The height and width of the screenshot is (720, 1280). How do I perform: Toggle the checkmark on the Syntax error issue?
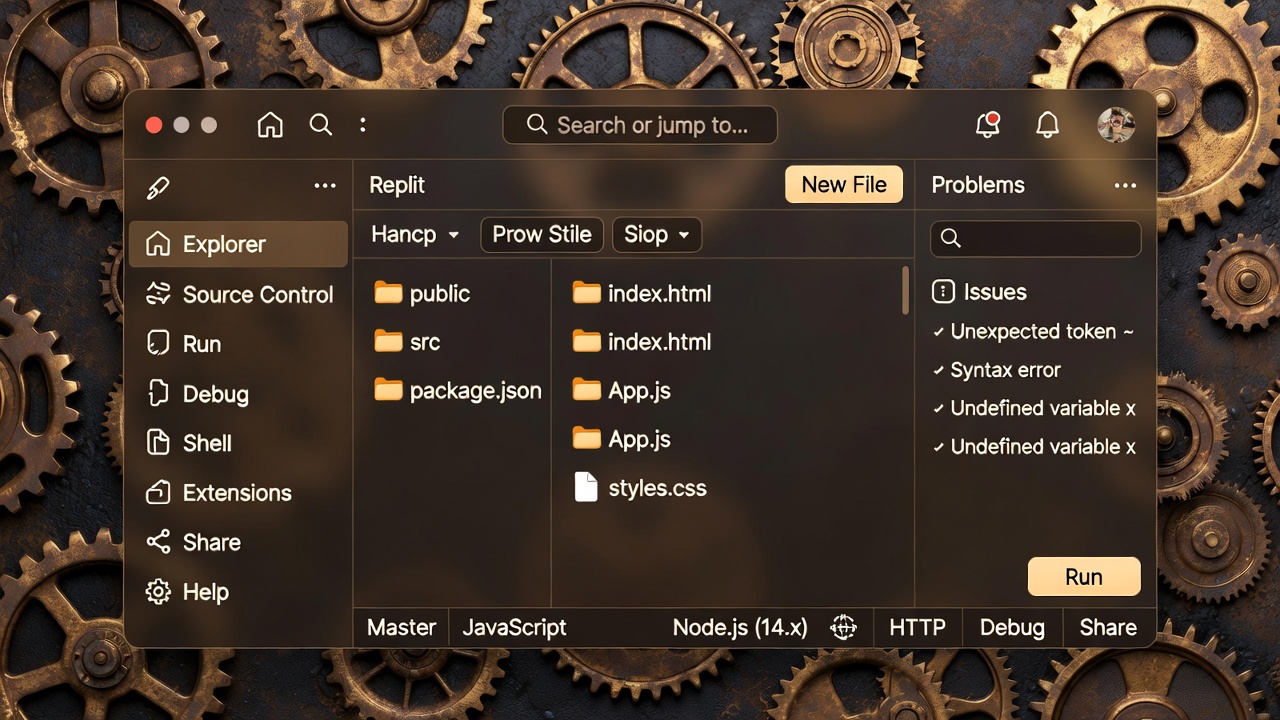pyautogui.click(x=941, y=369)
